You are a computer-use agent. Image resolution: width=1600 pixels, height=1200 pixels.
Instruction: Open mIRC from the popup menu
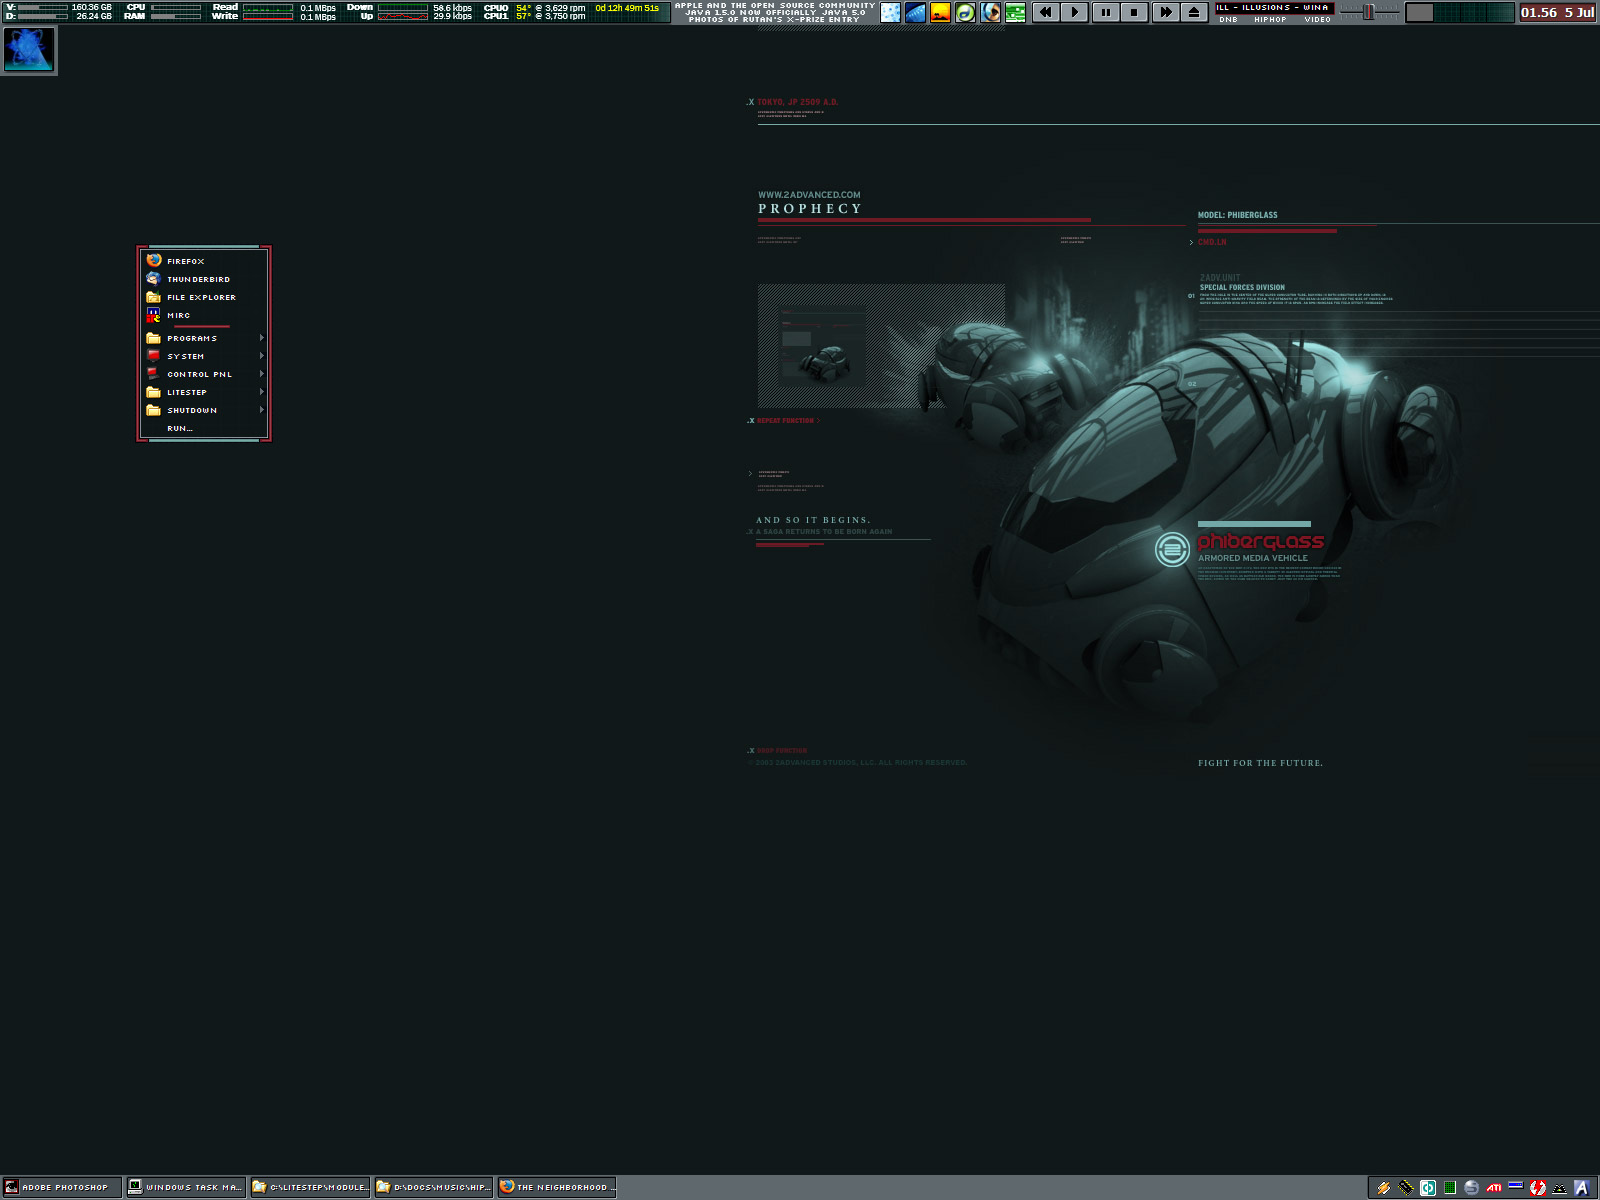[x=178, y=315]
